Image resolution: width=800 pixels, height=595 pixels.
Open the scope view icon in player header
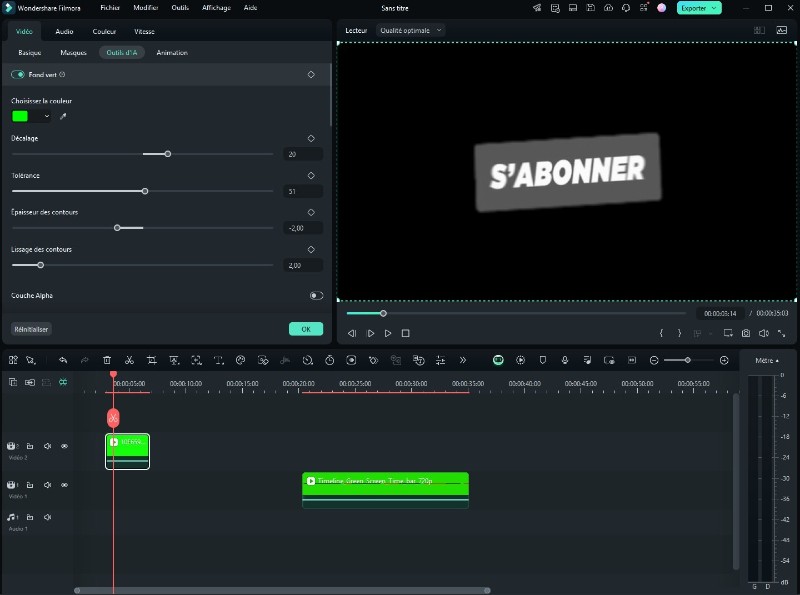[x=782, y=31]
